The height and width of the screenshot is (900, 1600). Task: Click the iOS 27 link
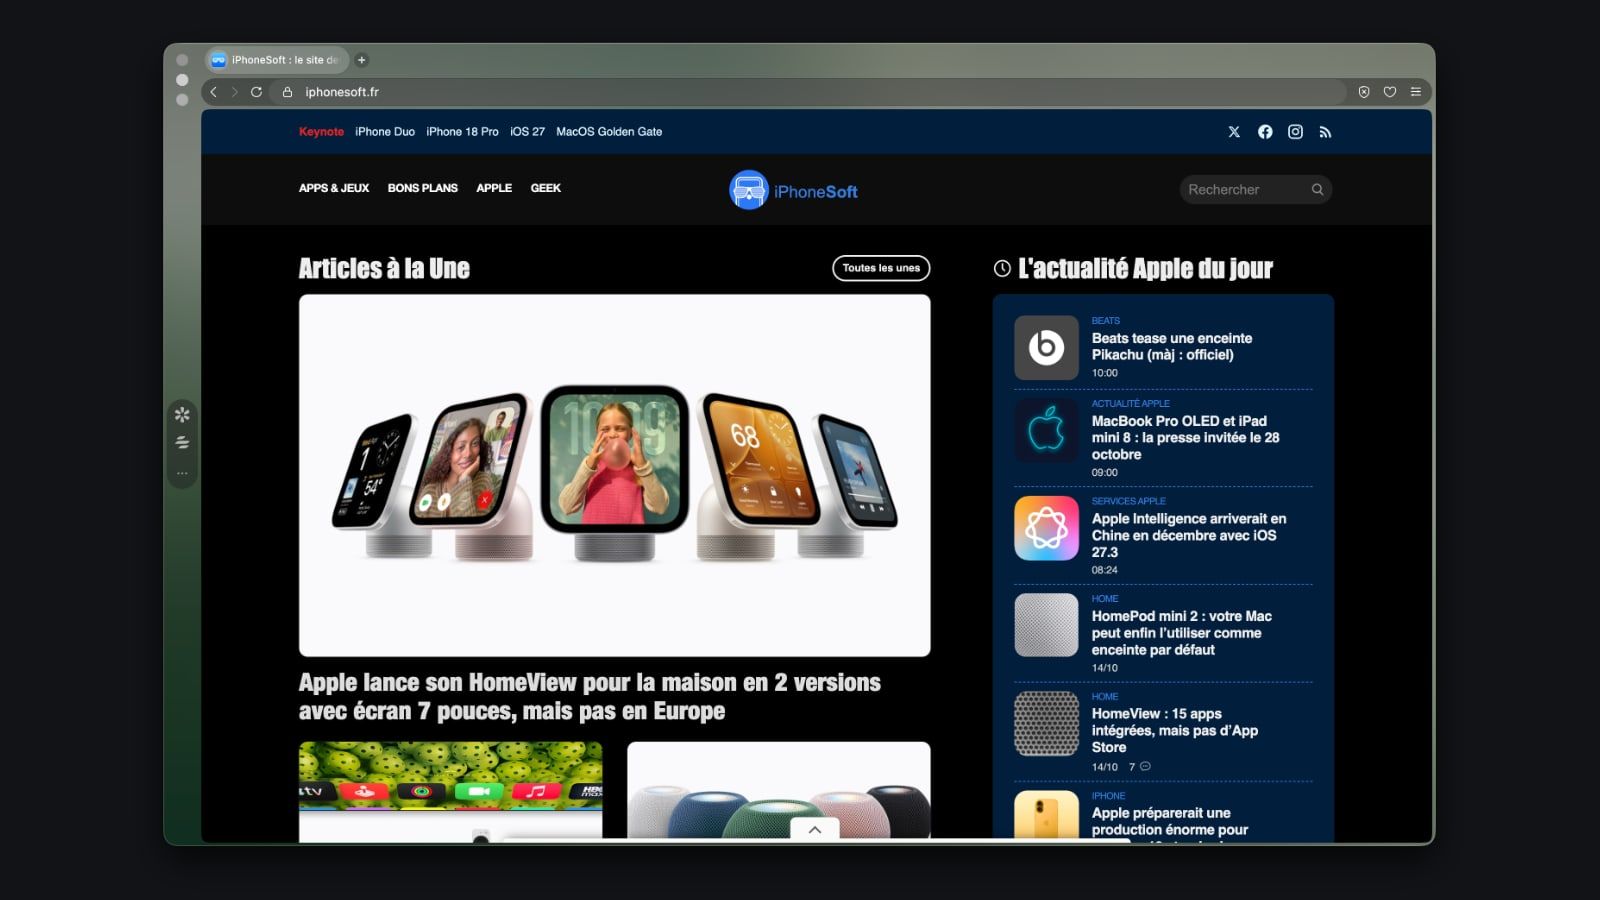tap(527, 132)
